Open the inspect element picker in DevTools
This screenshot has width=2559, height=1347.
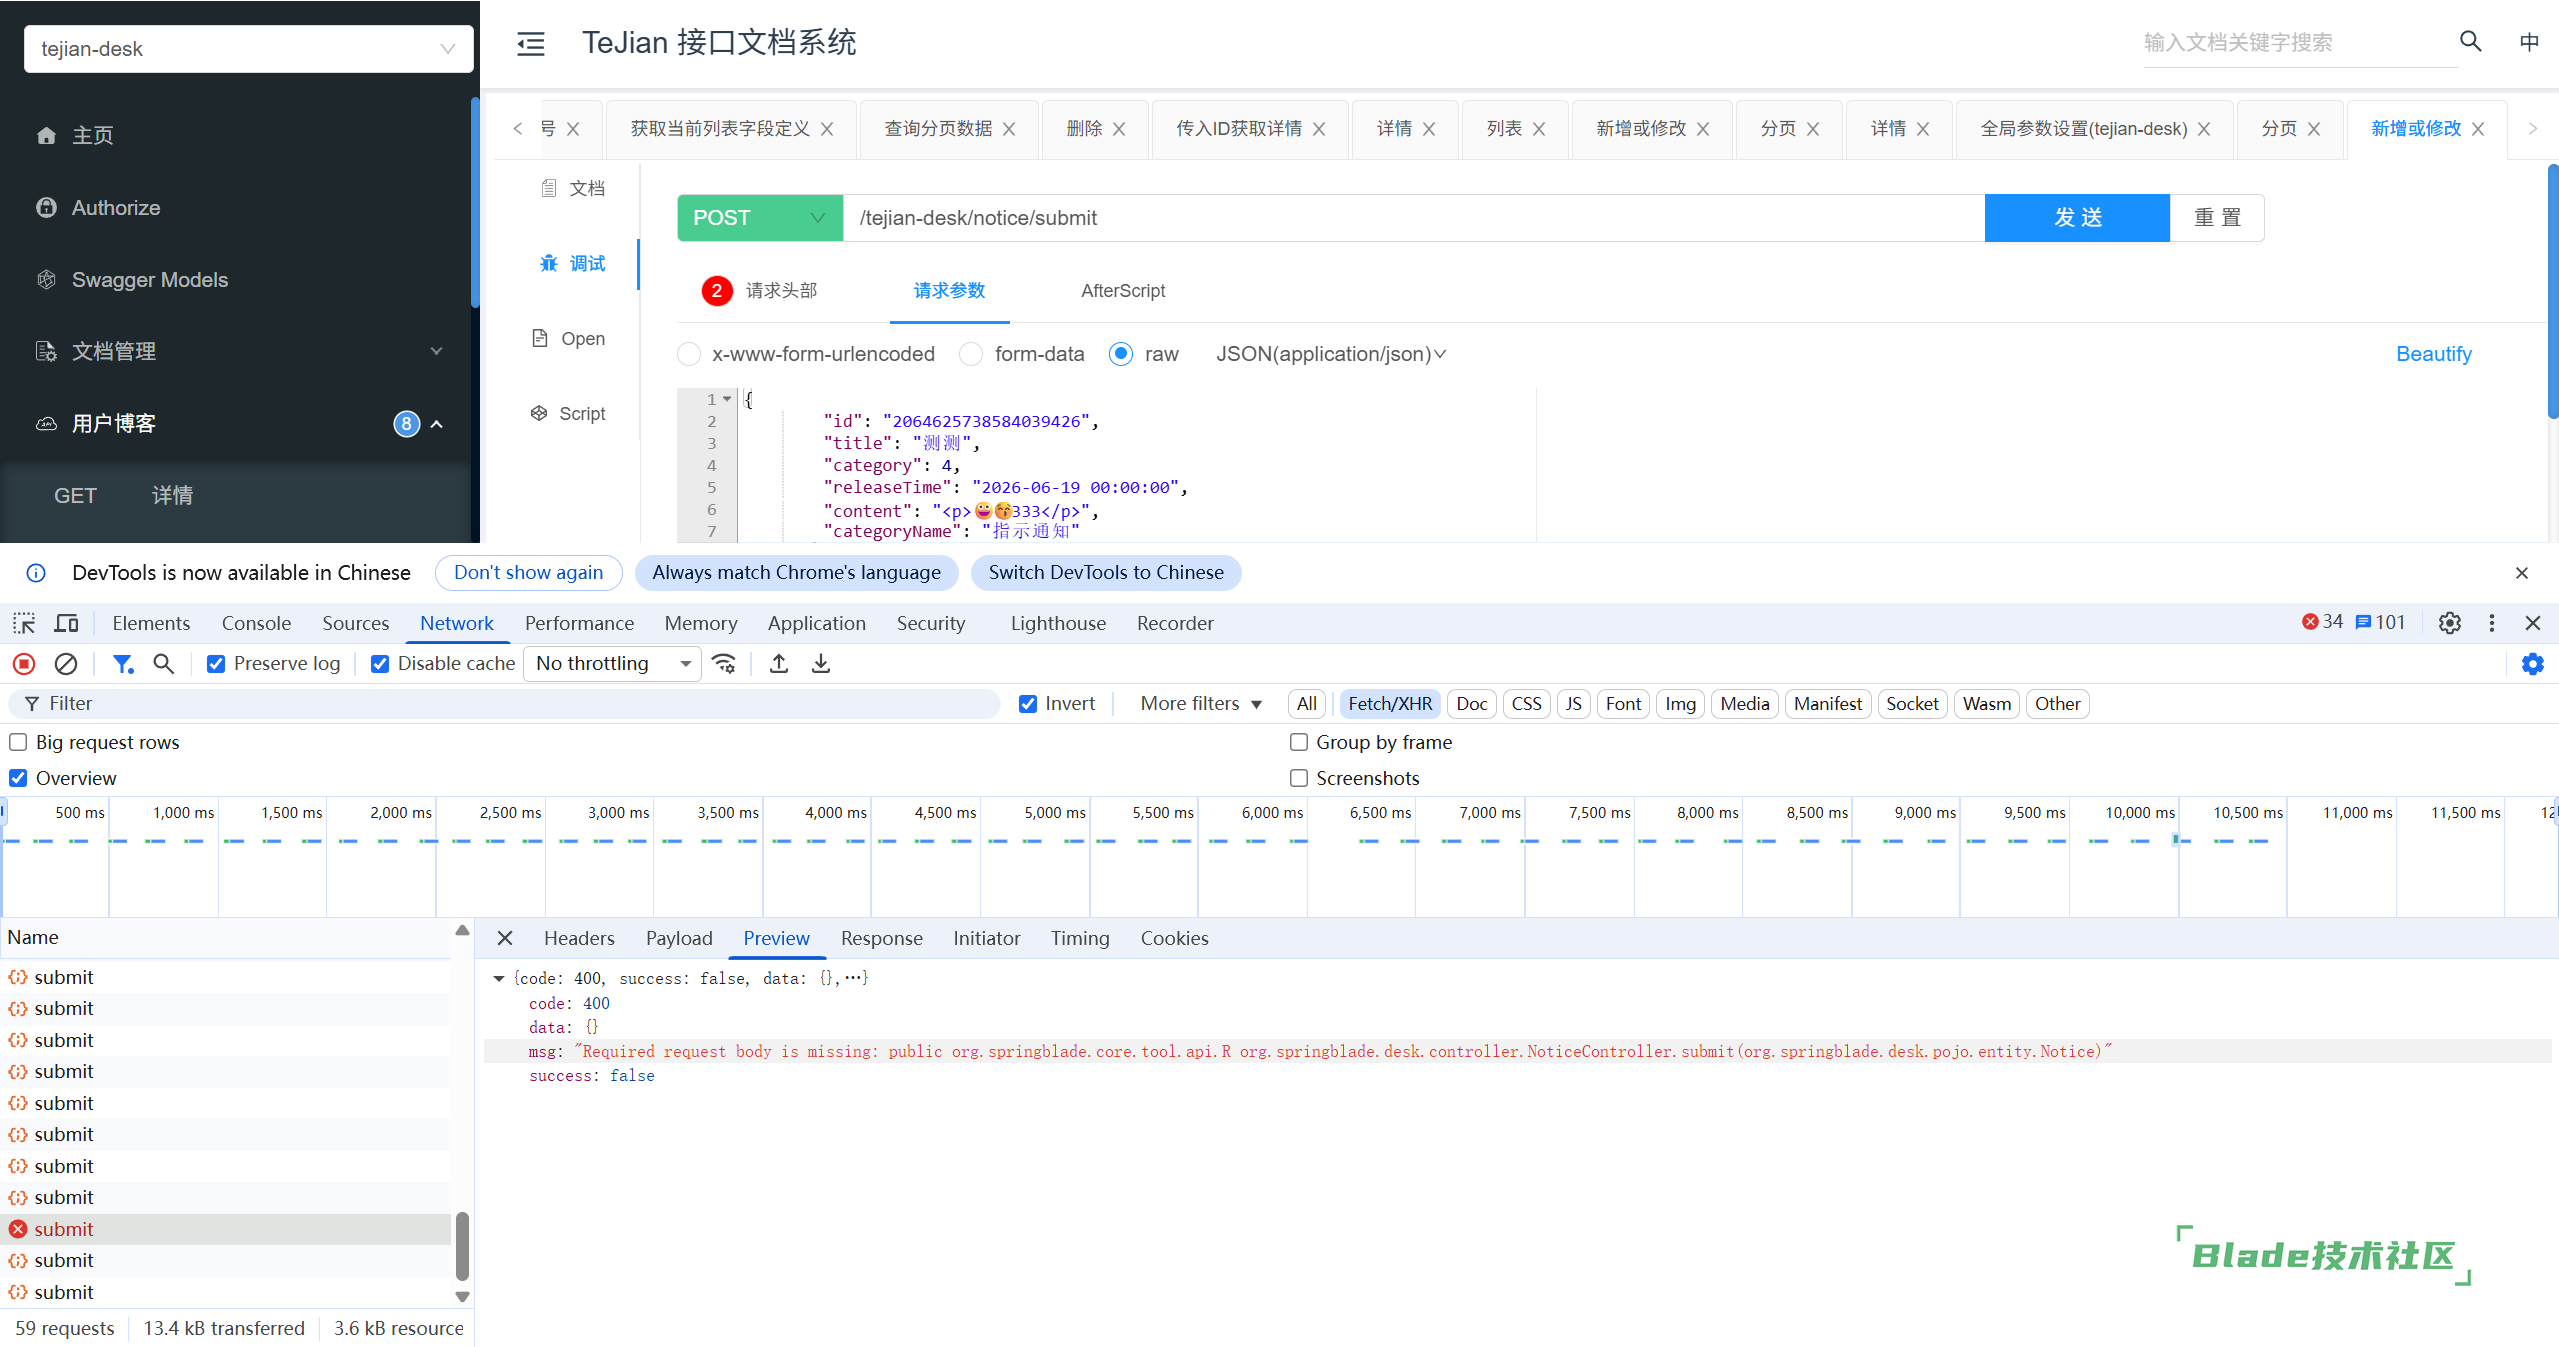pos(24,623)
